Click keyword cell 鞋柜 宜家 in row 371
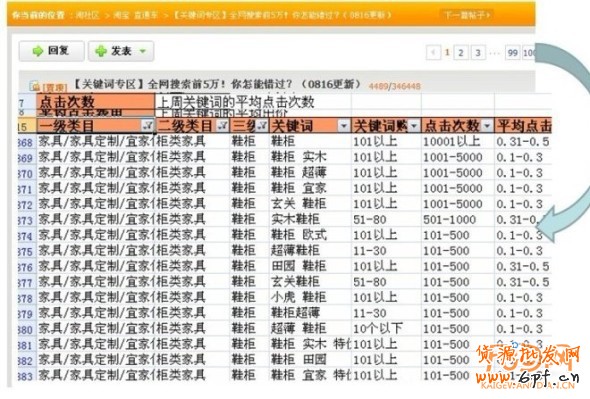This screenshot has height=399, width=590. click(x=310, y=189)
